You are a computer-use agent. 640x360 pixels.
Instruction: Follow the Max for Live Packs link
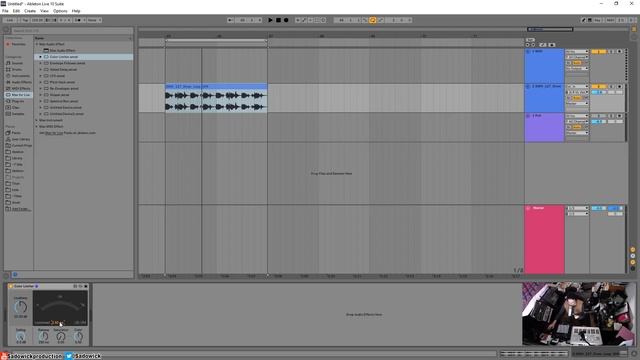click(54, 133)
